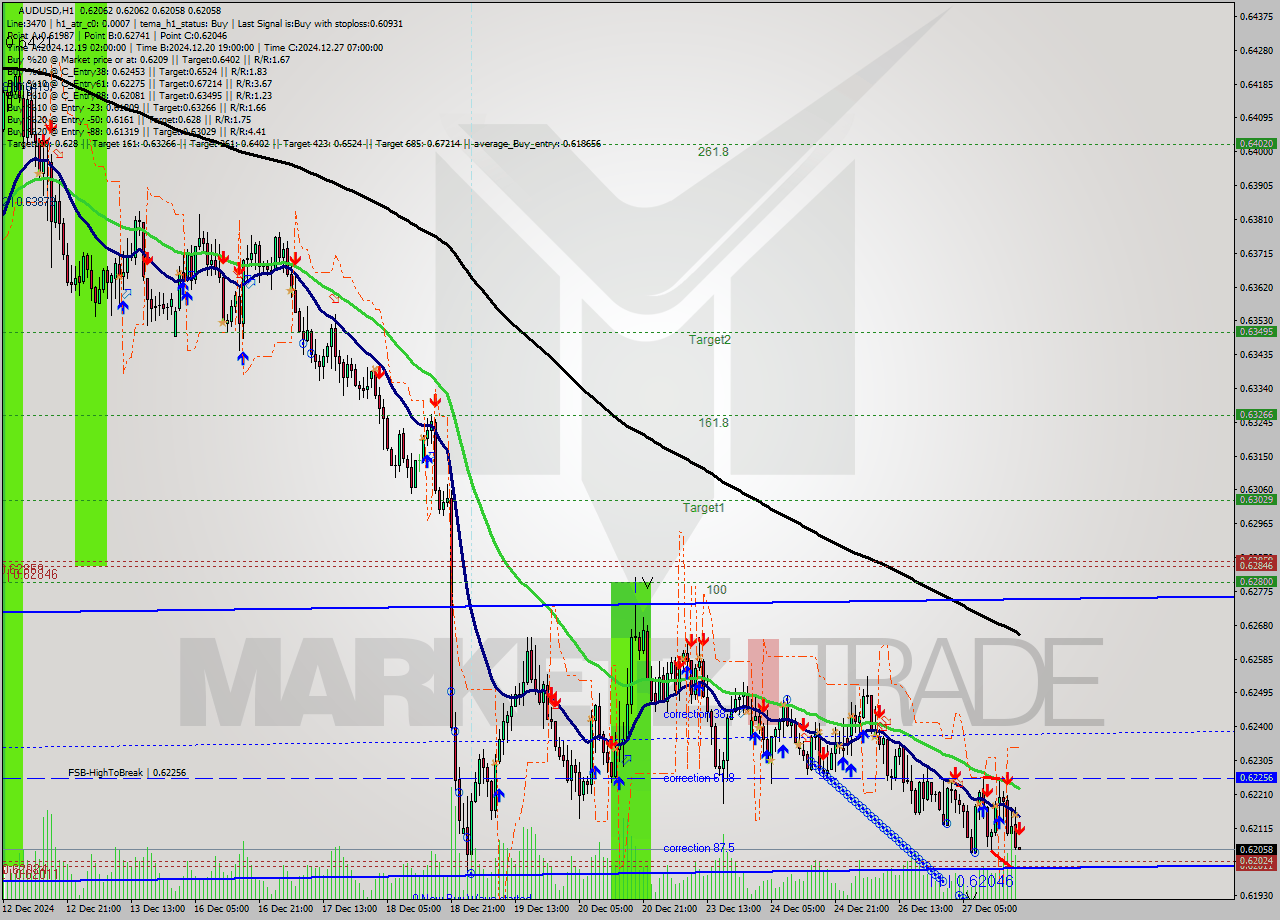Click the 0.63150 price axis value

pos(1256,456)
